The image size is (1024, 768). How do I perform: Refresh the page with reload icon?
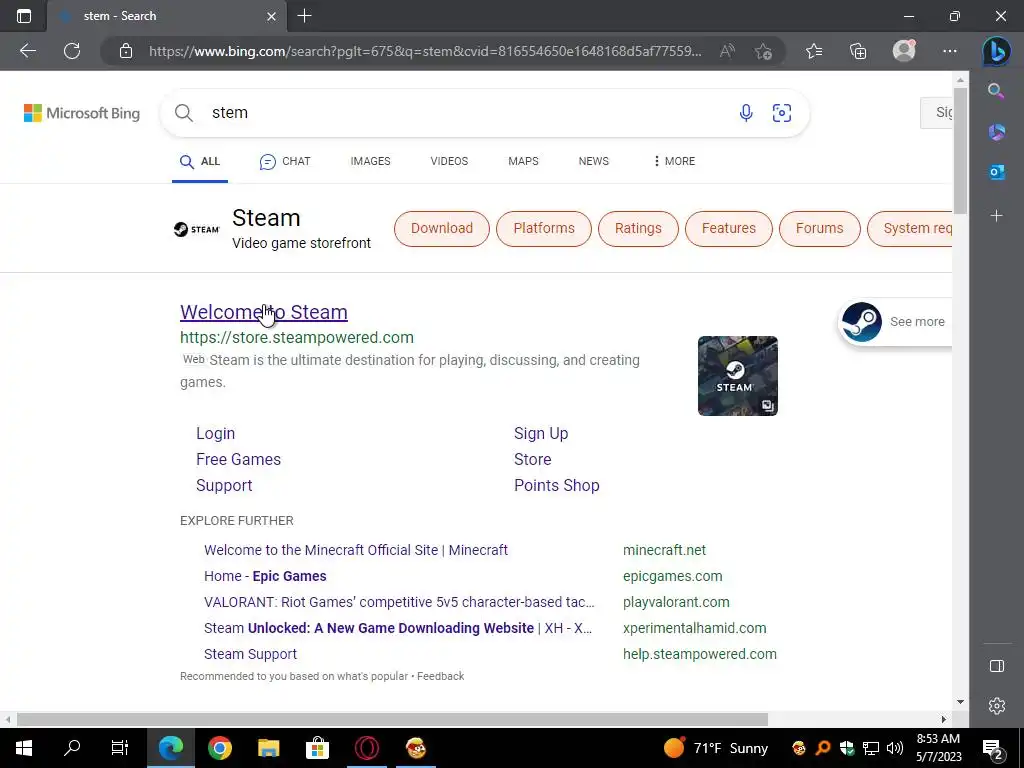(72, 51)
